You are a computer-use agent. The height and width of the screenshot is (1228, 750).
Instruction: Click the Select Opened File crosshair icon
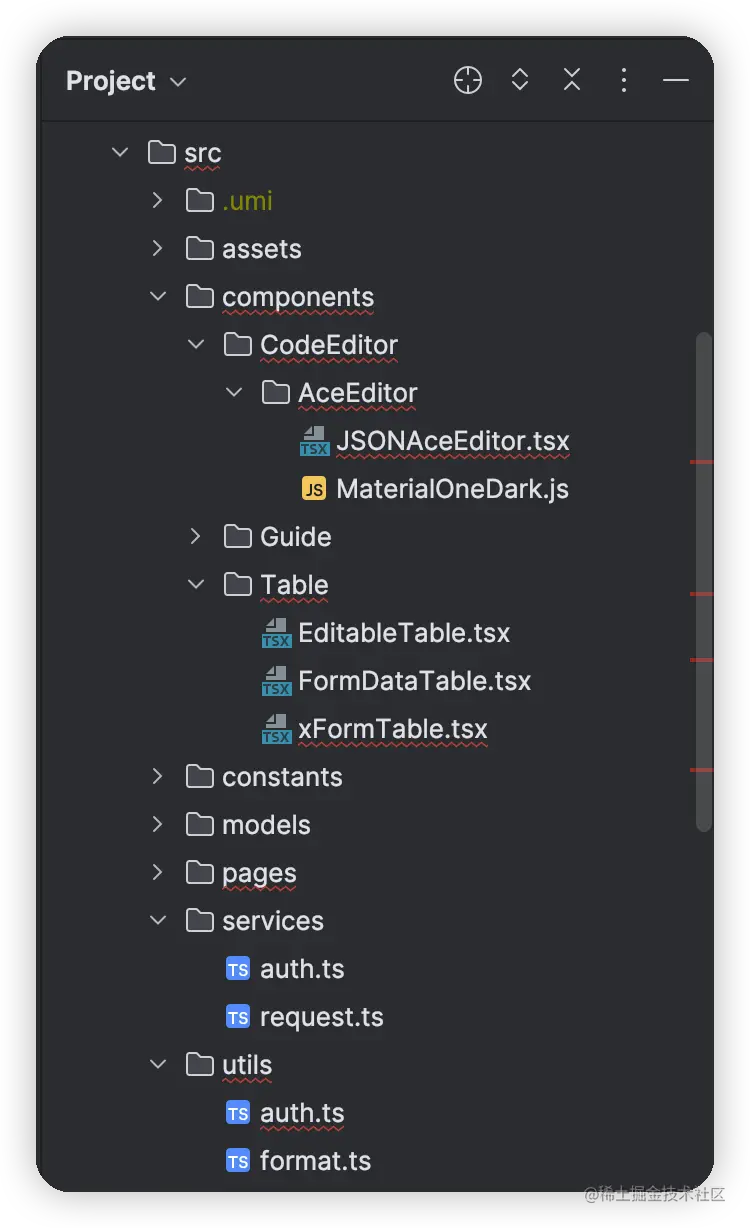pyautogui.click(x=468, y=81)
